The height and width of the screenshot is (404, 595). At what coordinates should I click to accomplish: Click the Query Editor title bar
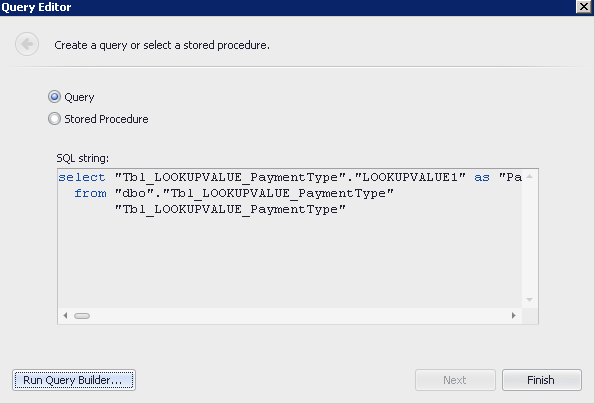pos(286,7)
